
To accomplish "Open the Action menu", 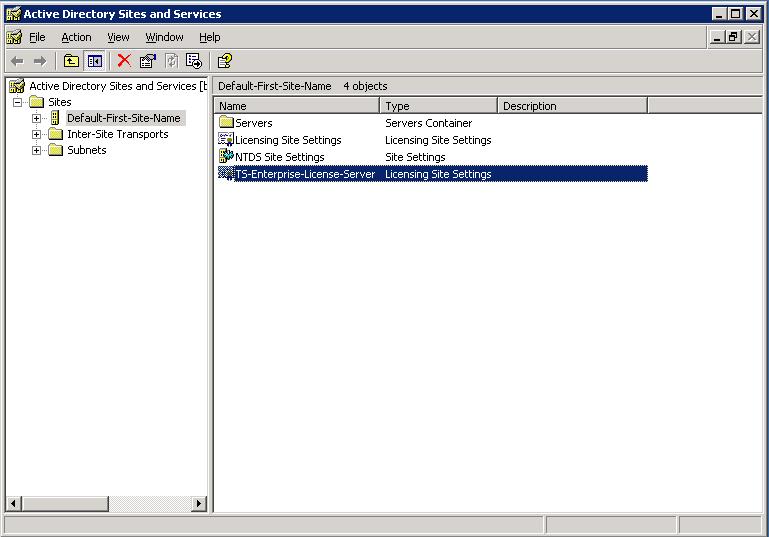I will (77, 37).
